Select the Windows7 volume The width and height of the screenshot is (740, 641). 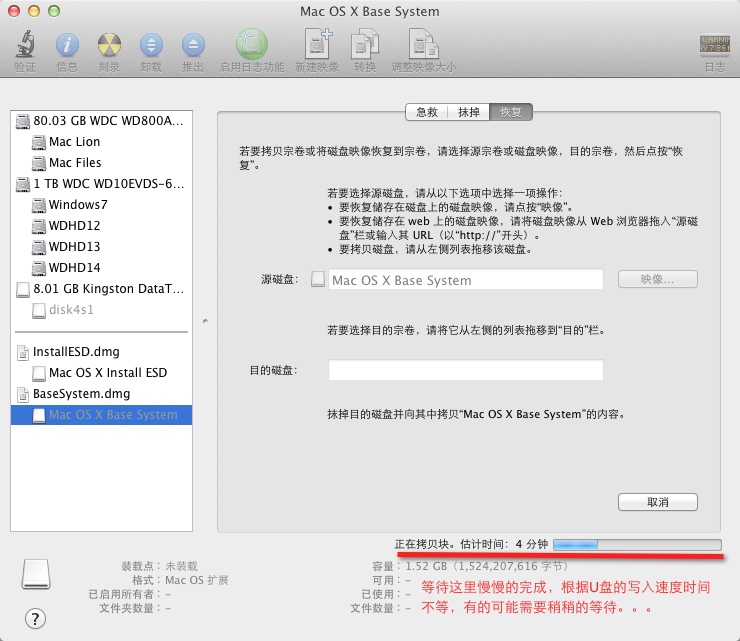101,204
